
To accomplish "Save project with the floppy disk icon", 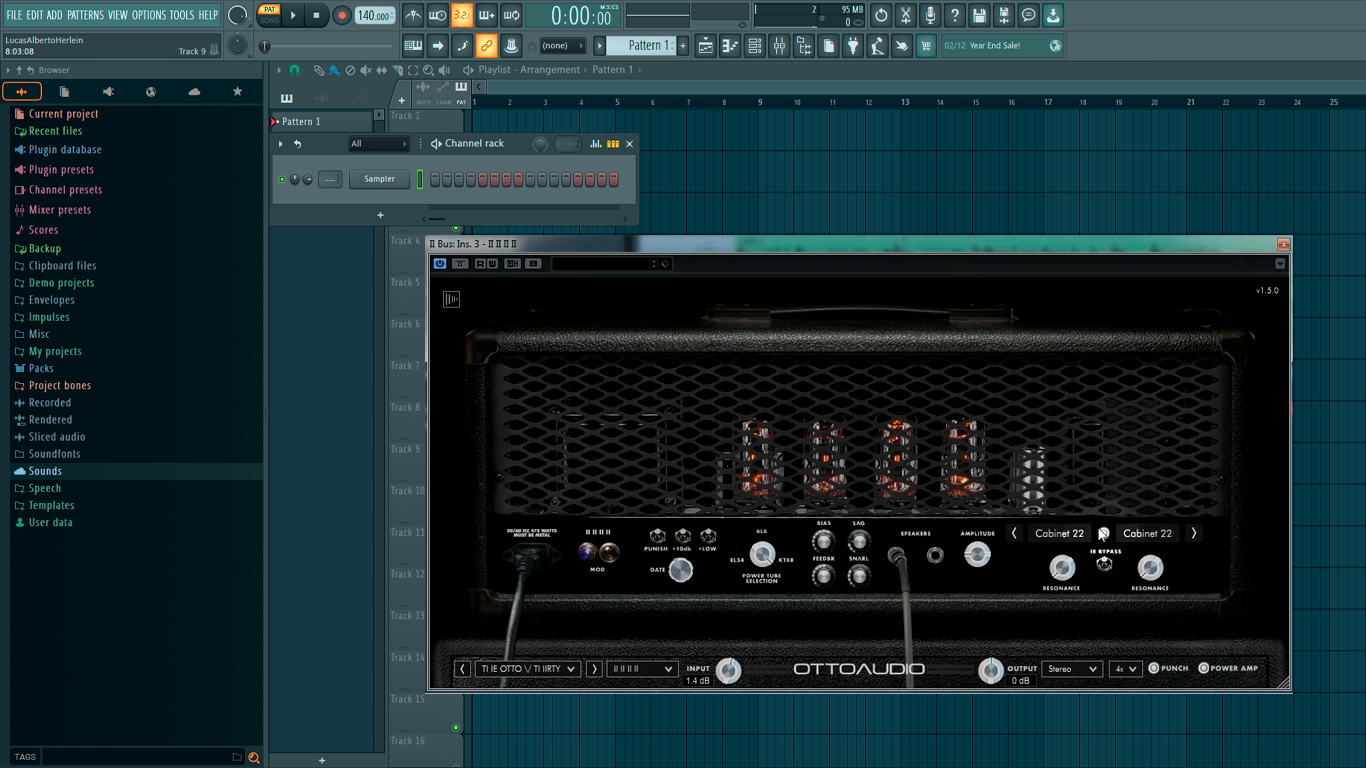I will click(979, 15).
